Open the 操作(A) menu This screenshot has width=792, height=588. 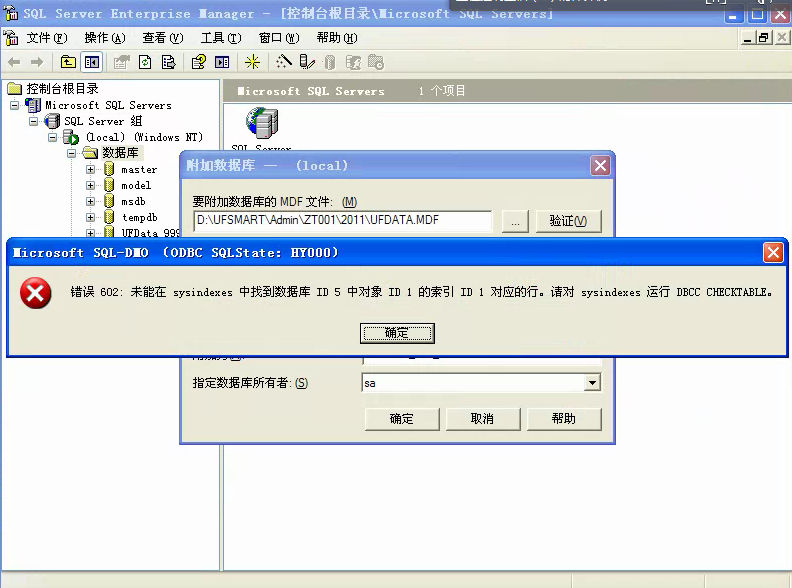pos(105,38)
